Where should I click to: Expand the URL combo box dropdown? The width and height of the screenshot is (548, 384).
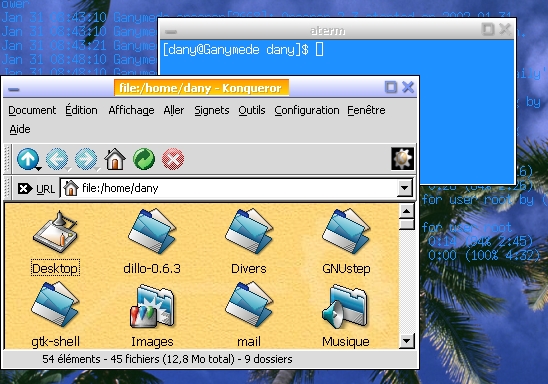tap(404, 188)
